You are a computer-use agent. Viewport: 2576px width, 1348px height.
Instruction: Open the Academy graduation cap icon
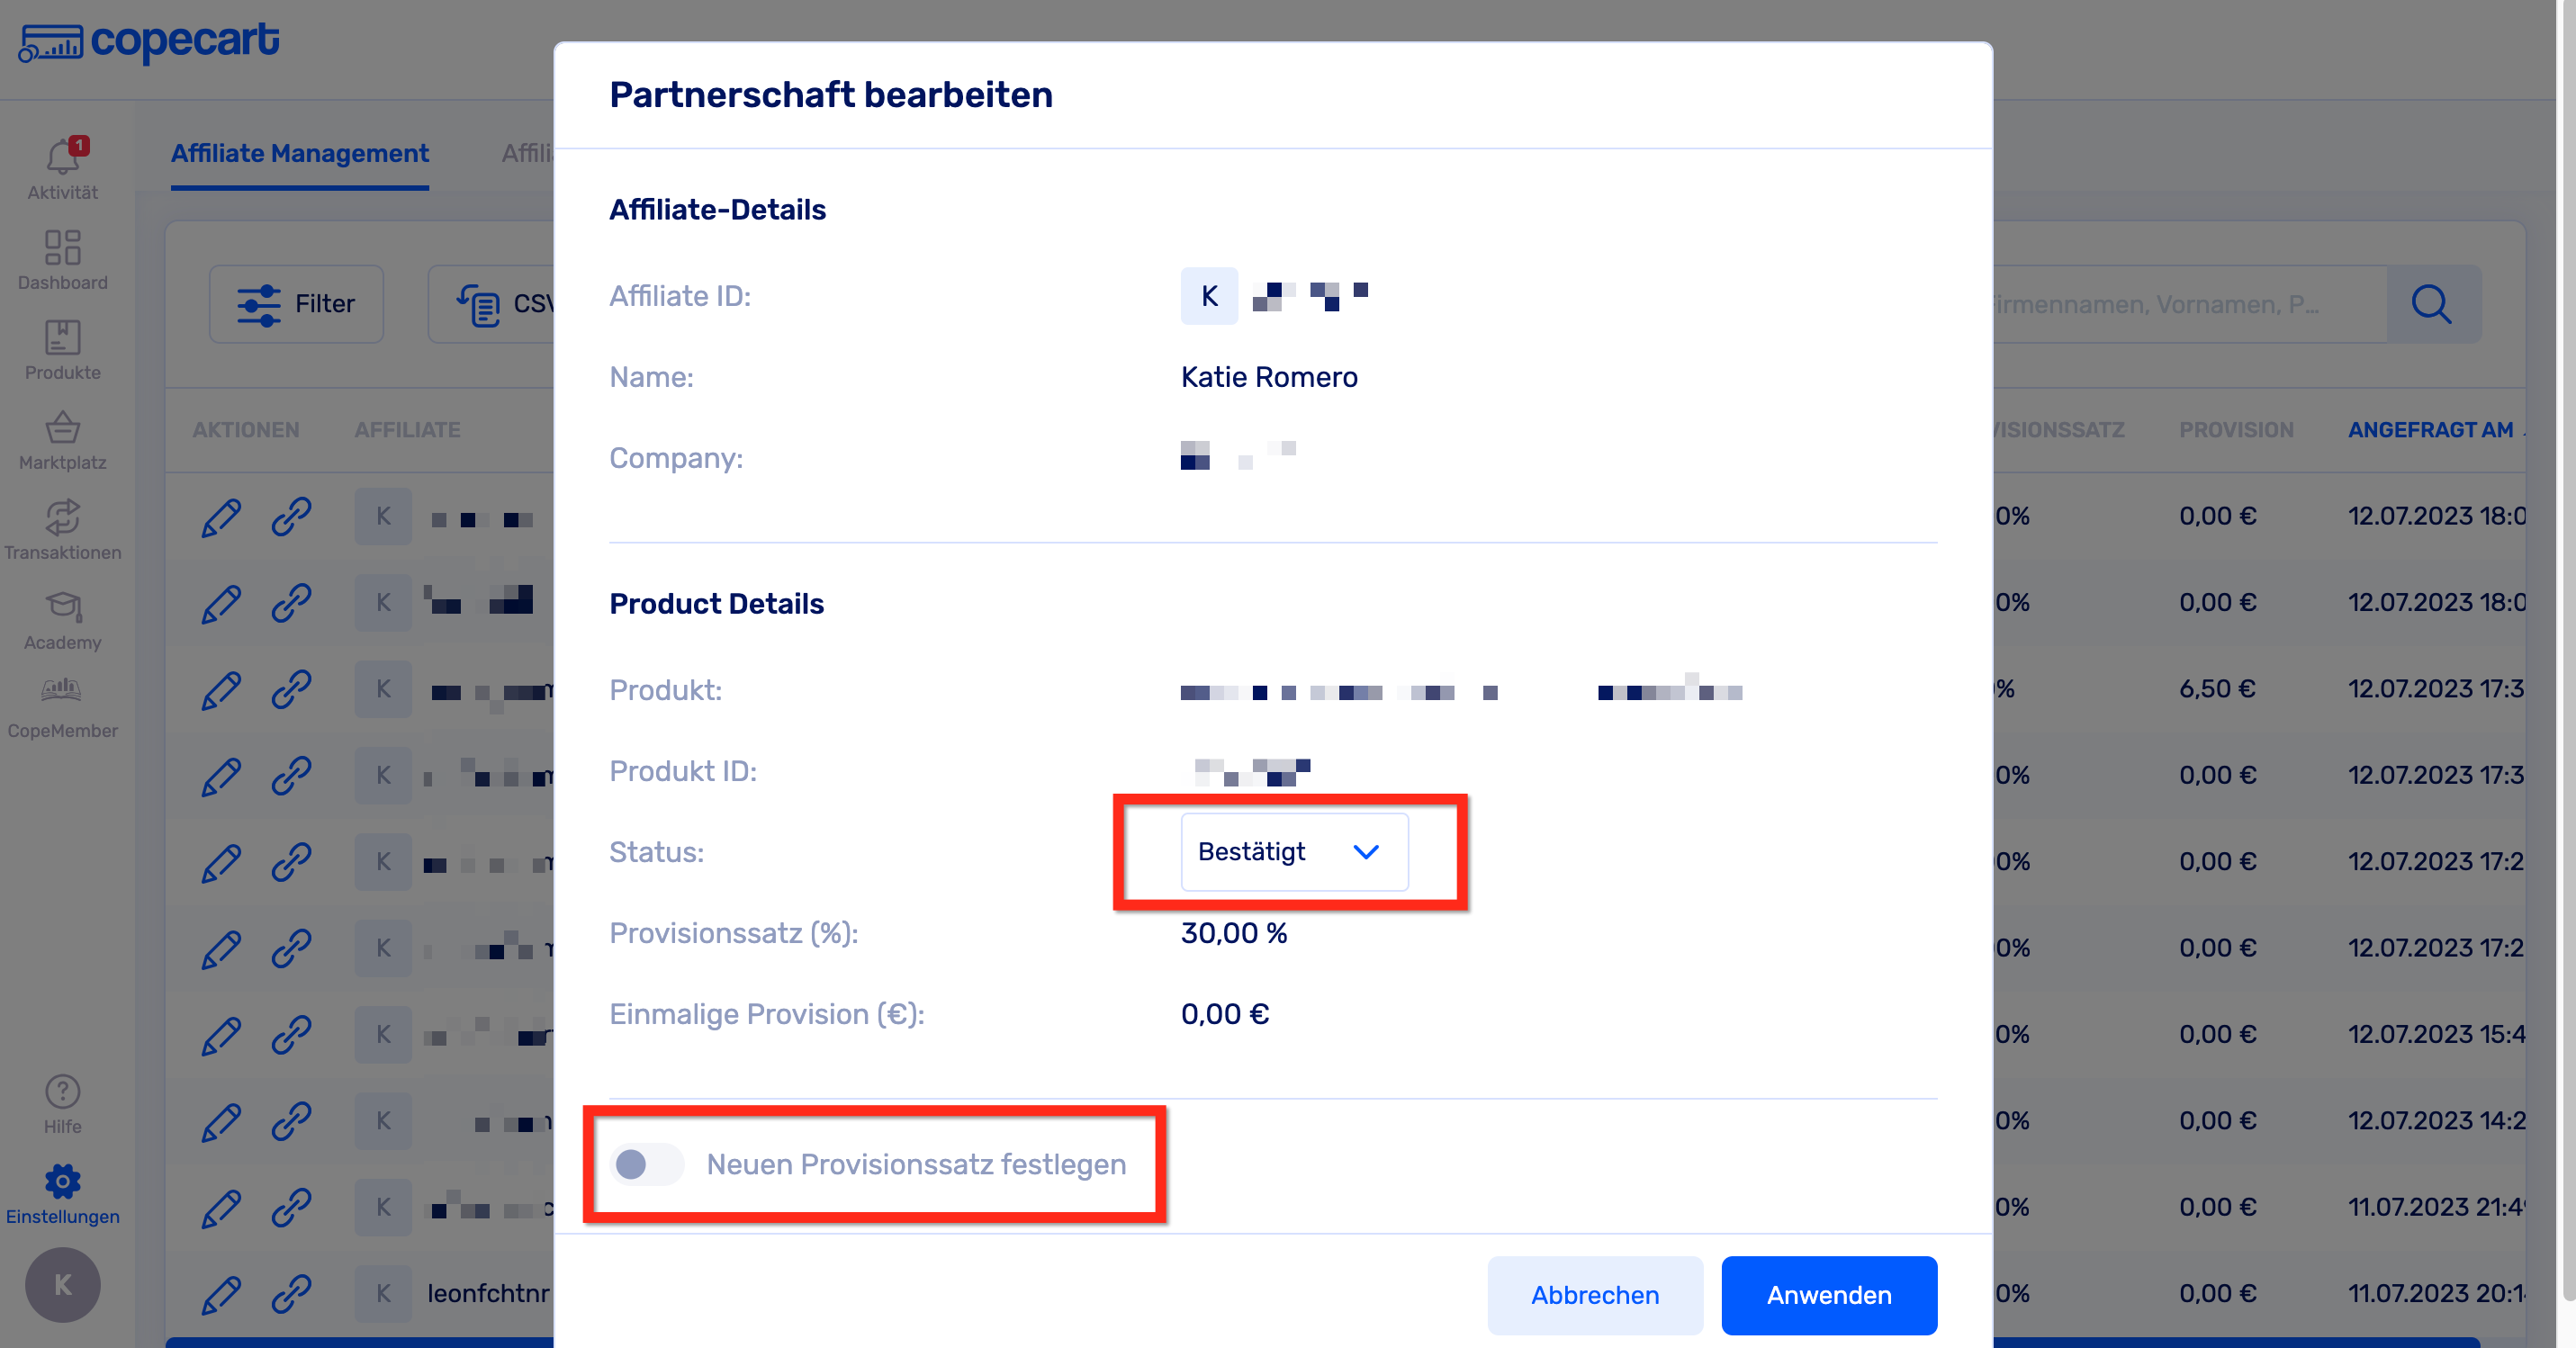pos(62,608)
